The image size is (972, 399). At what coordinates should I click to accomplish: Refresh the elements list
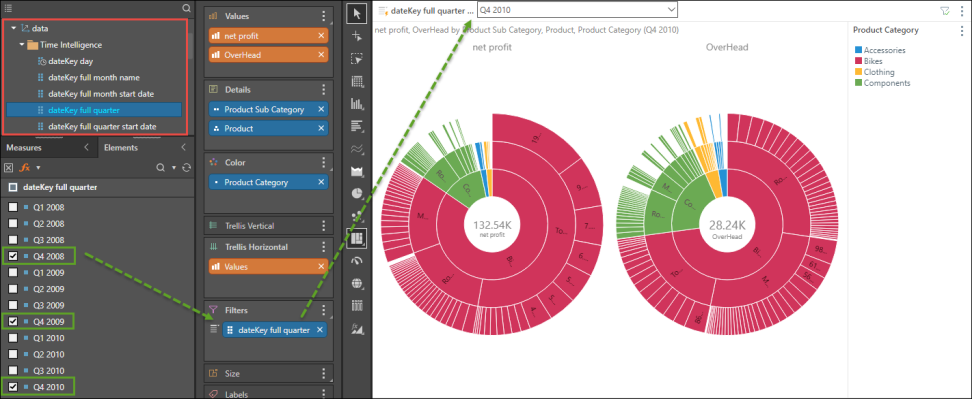pyautogui.click(x=186, y=167)
